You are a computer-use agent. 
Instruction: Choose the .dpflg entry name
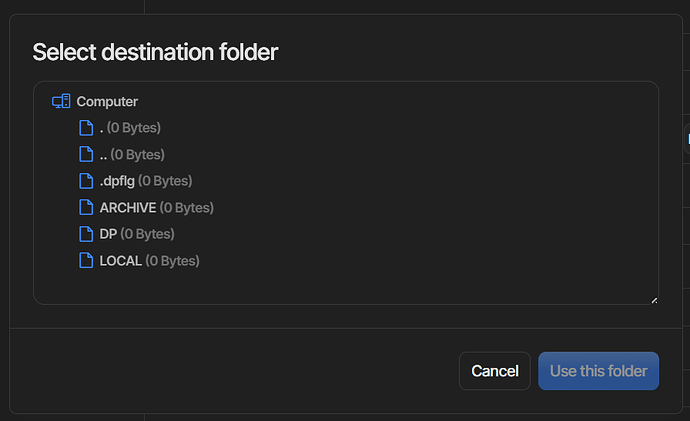pos(117,181)
